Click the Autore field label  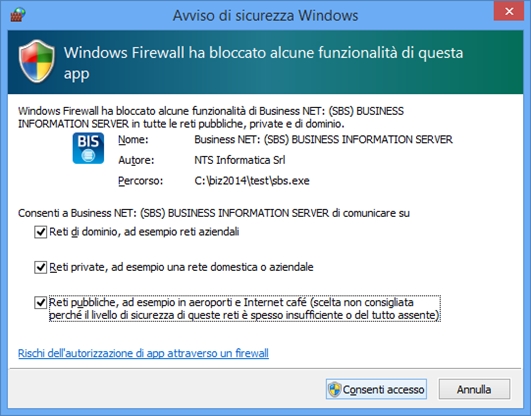[136, 160]
